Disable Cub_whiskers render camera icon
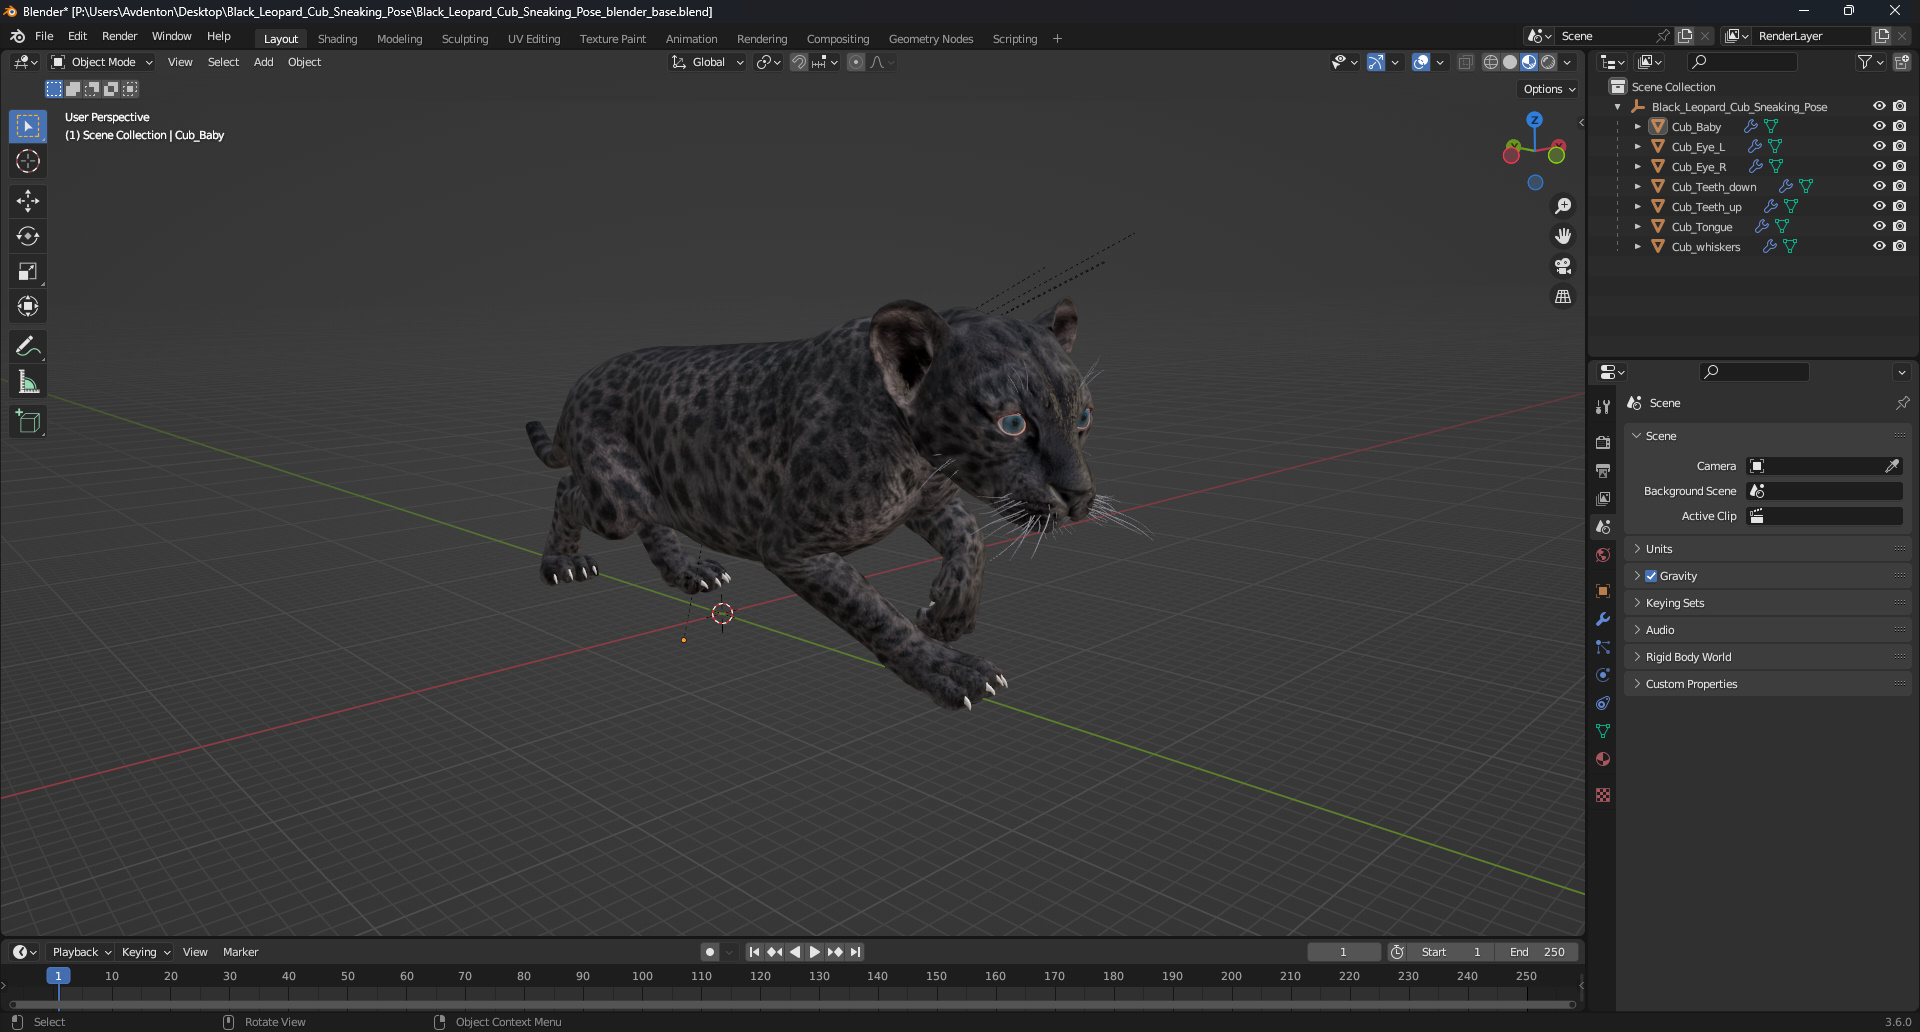The image size is (1920, 1032). pos(1899,246)
